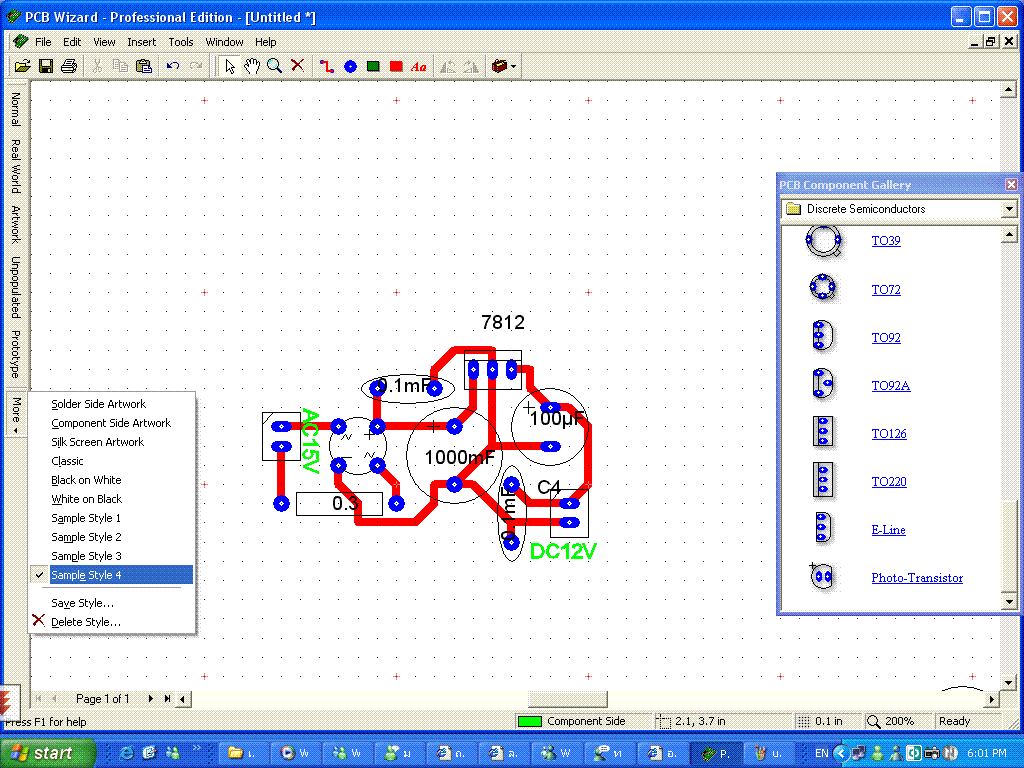The height and width of the screenshot is (768, 1024).
Task: Undo the last action
Action: [172, 66]
